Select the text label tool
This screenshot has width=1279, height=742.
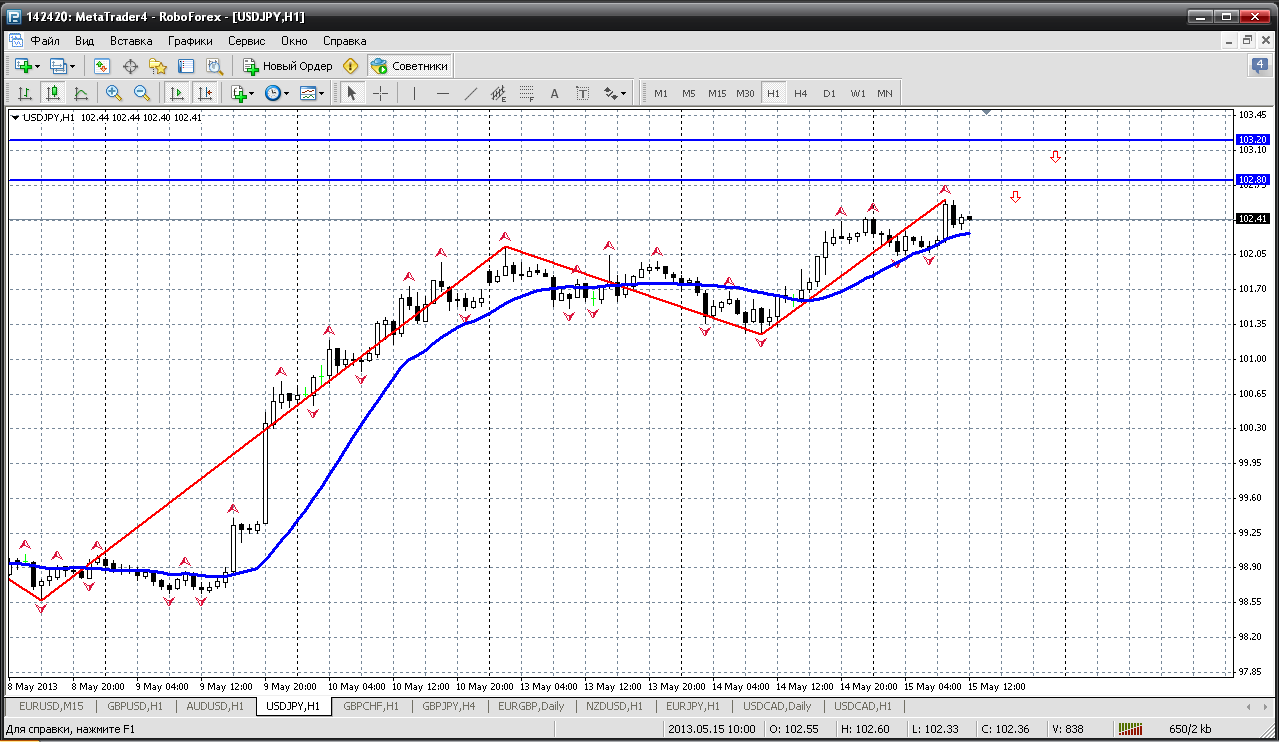pos(583,93)
